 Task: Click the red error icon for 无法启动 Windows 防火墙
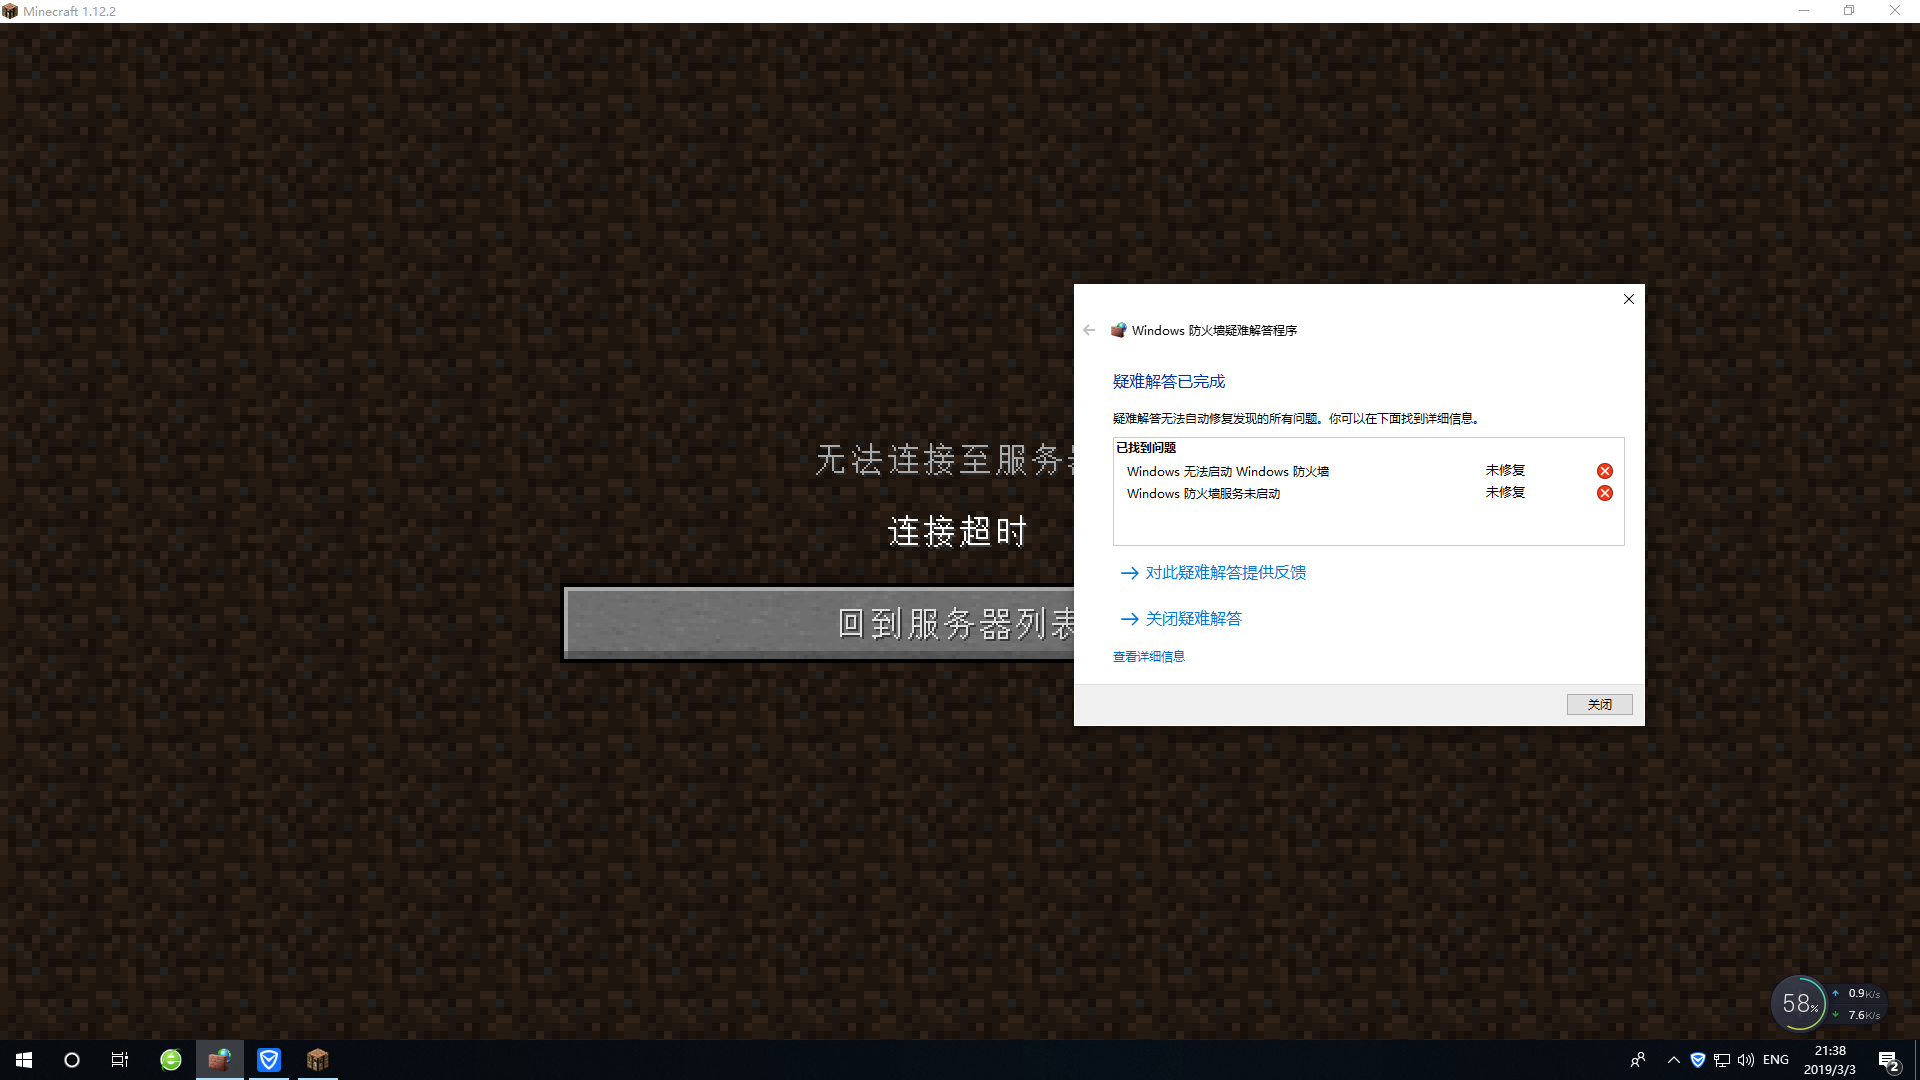coord(1604,471)
